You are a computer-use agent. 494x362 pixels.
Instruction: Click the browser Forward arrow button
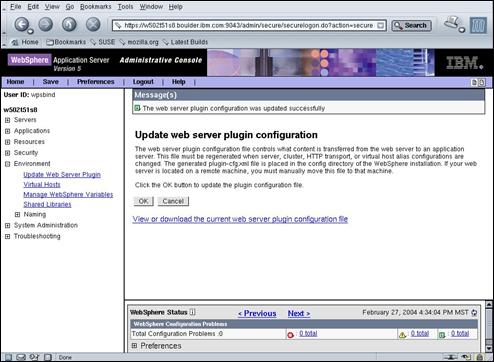click(46, 25)
